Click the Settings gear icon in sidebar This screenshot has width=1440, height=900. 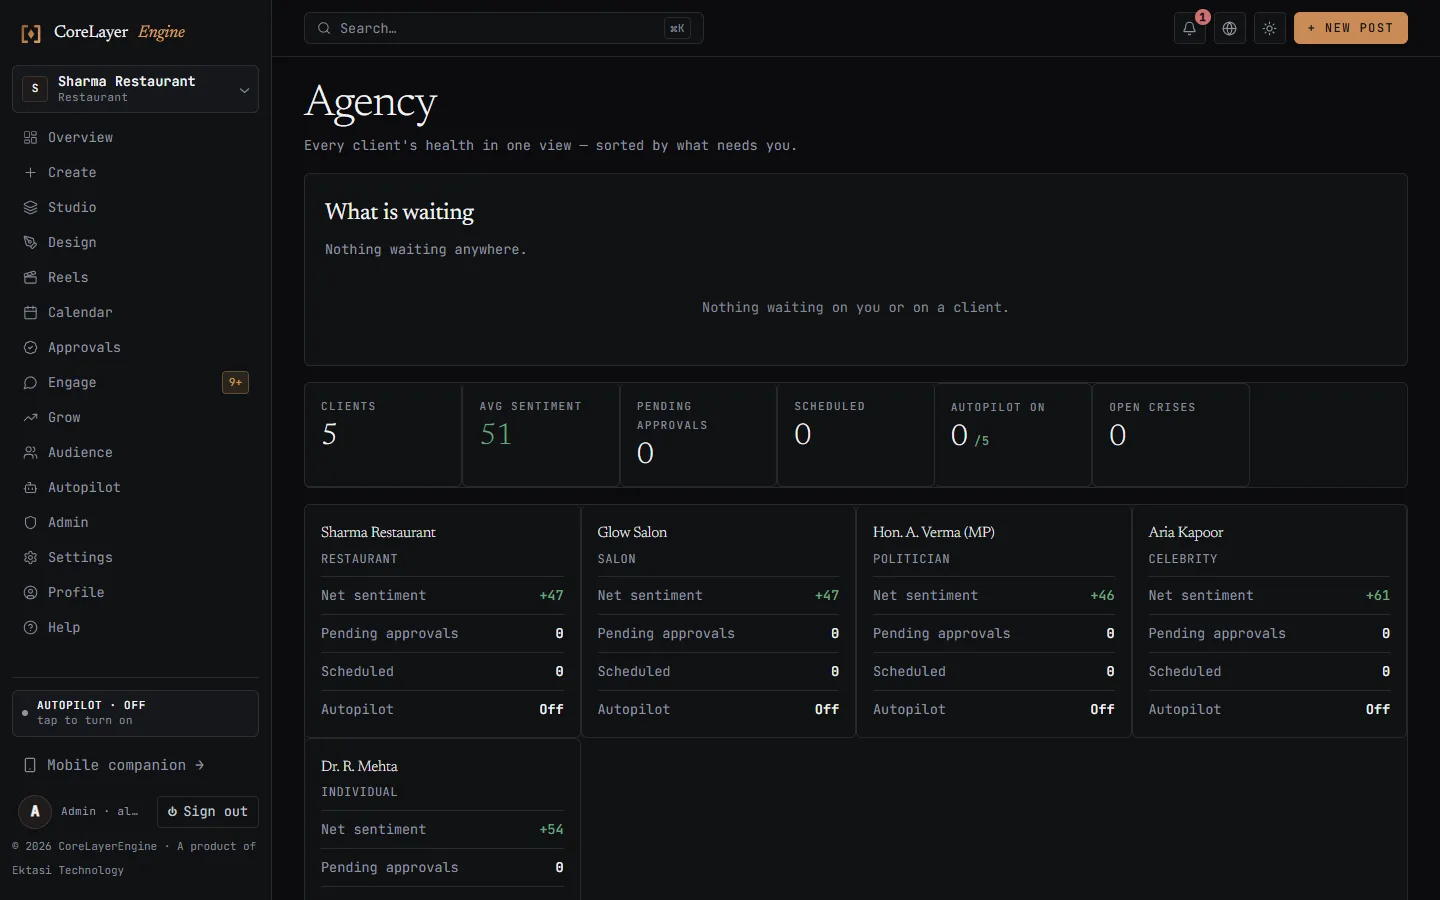30,557
